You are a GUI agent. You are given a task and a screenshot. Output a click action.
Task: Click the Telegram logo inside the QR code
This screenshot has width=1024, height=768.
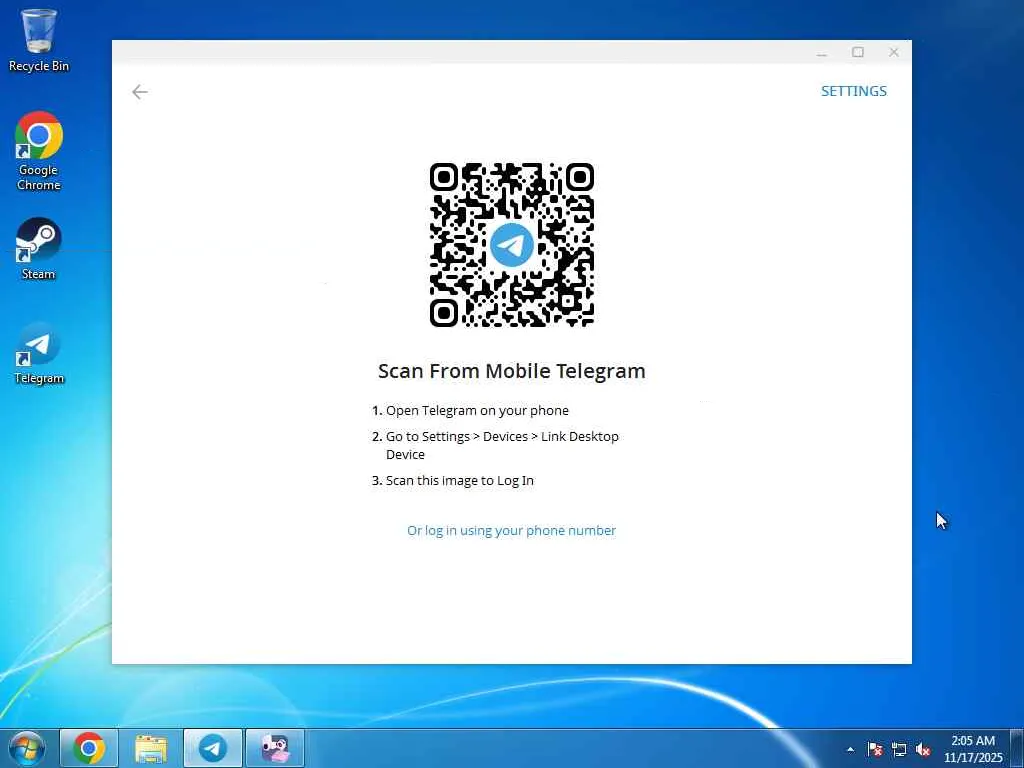[x=512, y=245]
